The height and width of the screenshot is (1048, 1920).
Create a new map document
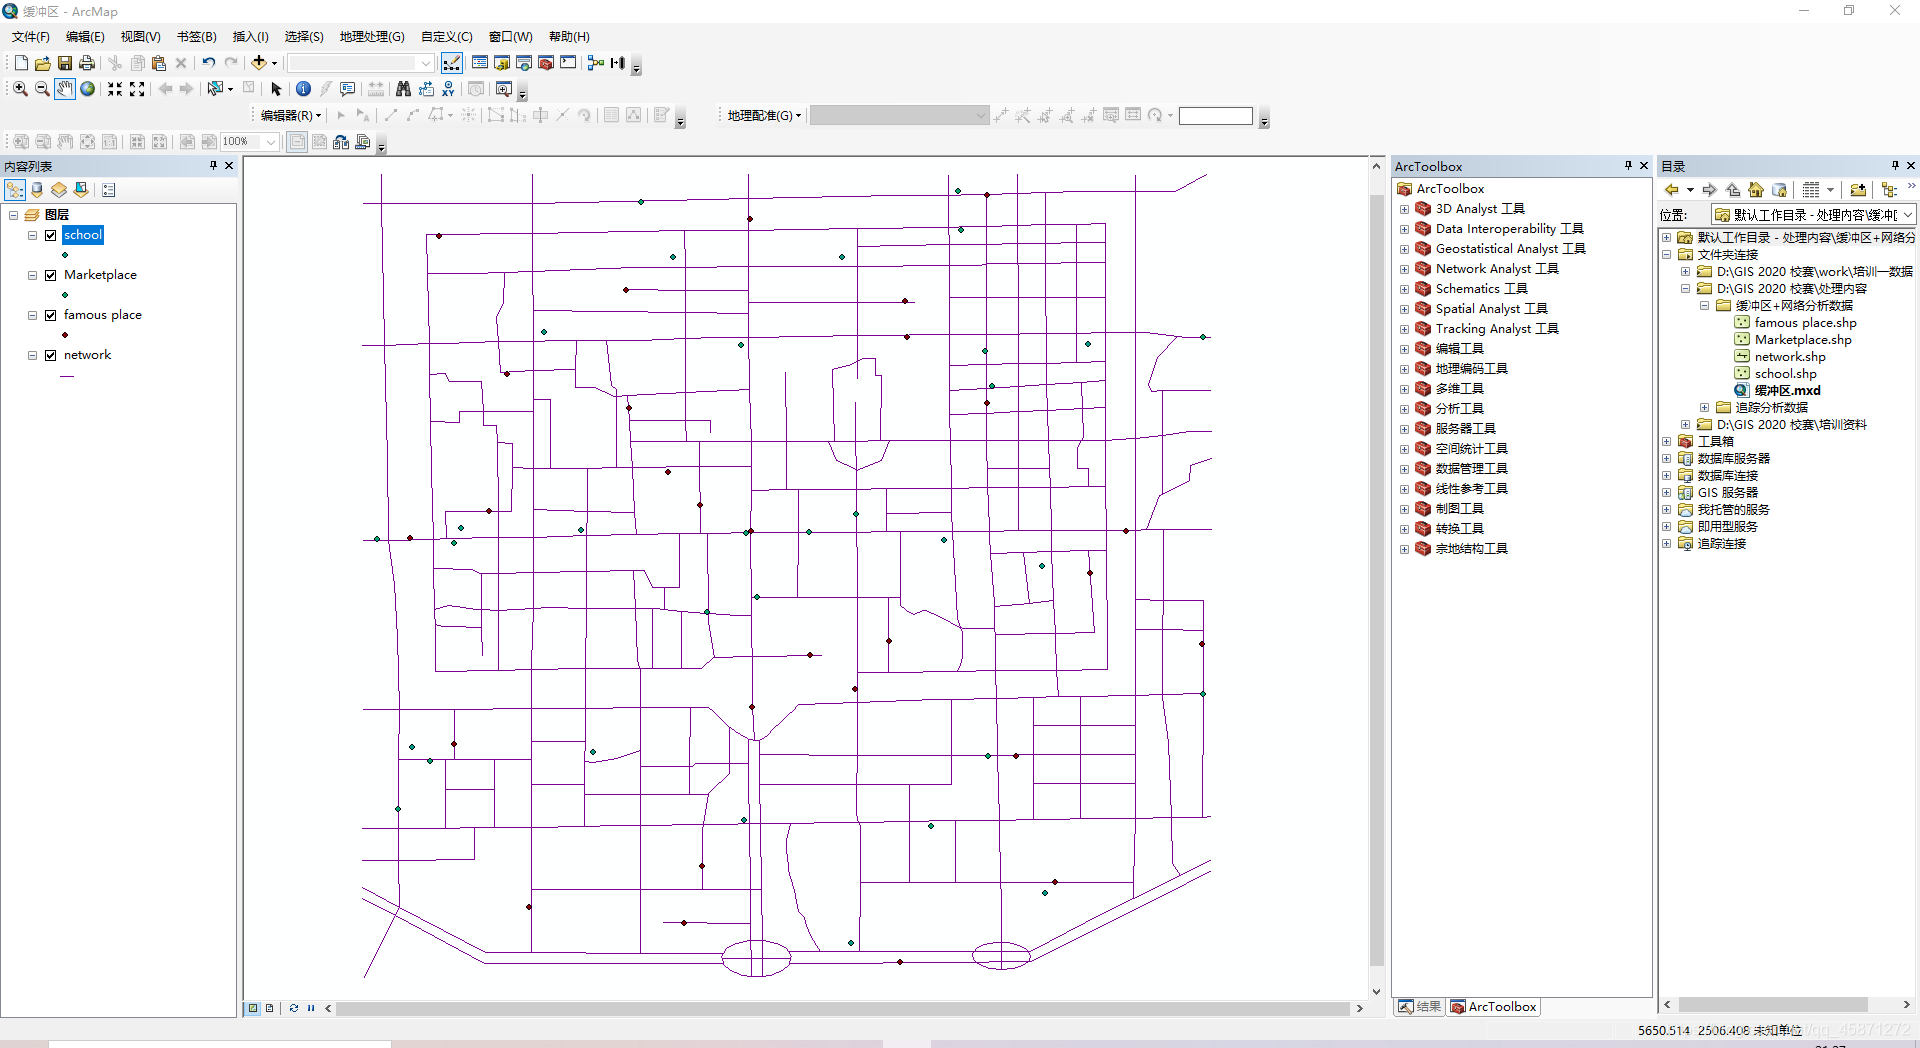point(21,63)
